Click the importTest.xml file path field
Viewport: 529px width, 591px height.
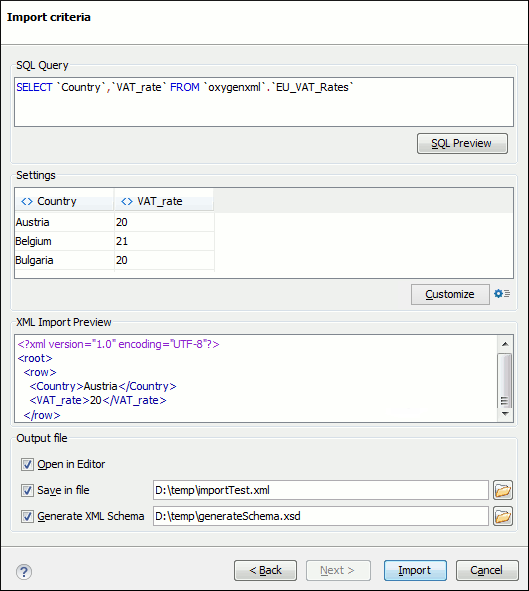point(321,490)
